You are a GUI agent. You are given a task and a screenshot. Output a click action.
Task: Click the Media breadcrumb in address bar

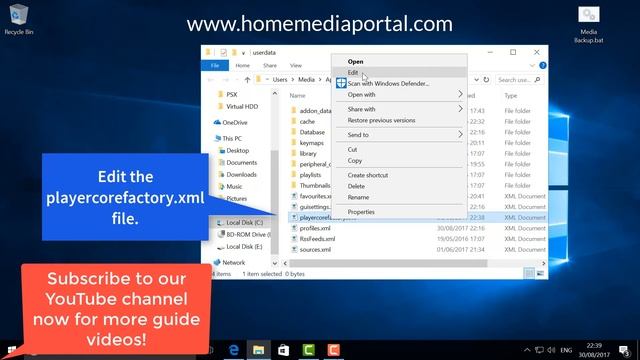[x=306, y=80]
